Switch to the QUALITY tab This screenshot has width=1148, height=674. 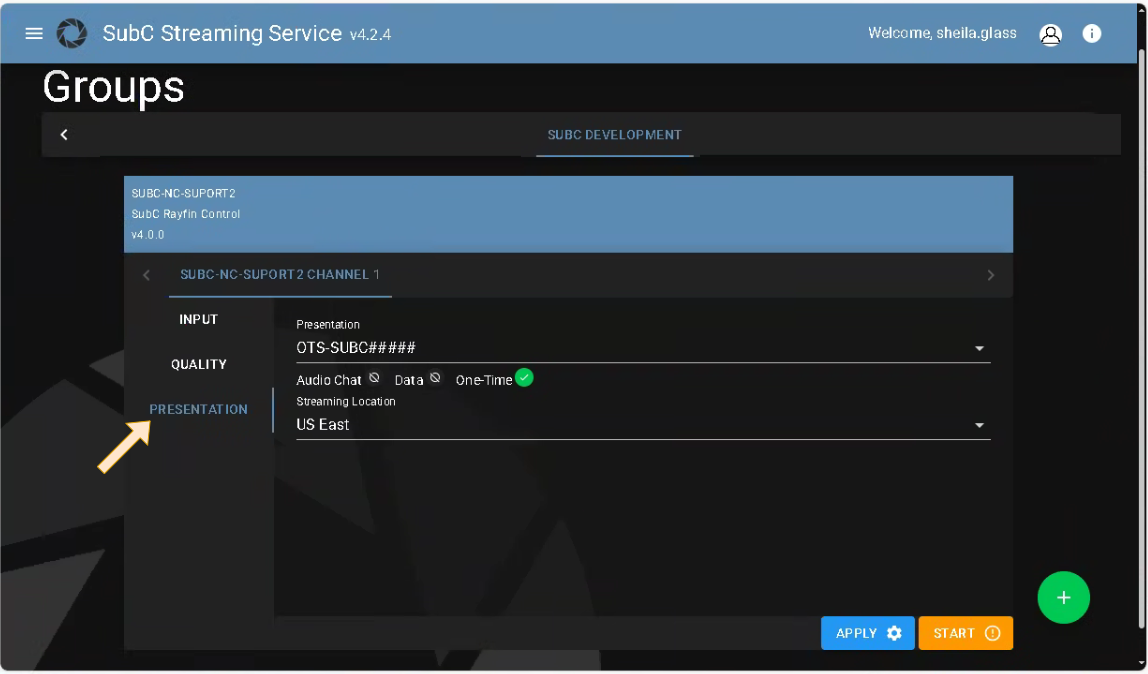pyautogui.click(x=198, y=365)
